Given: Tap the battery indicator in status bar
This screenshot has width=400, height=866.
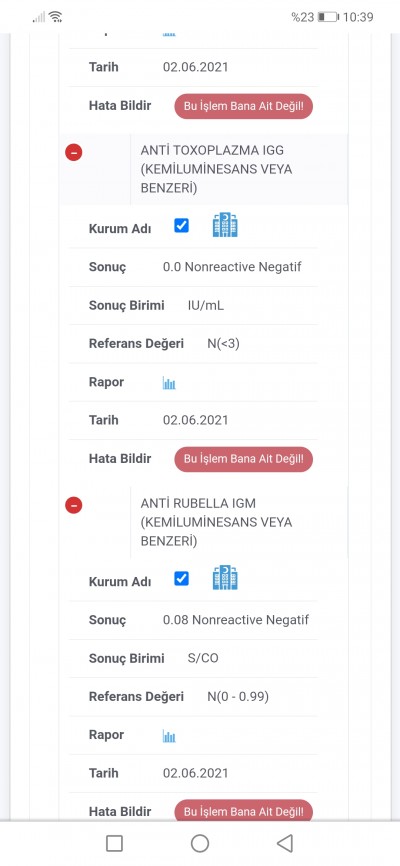Looking at the screenshot, I should click(328, 17).
